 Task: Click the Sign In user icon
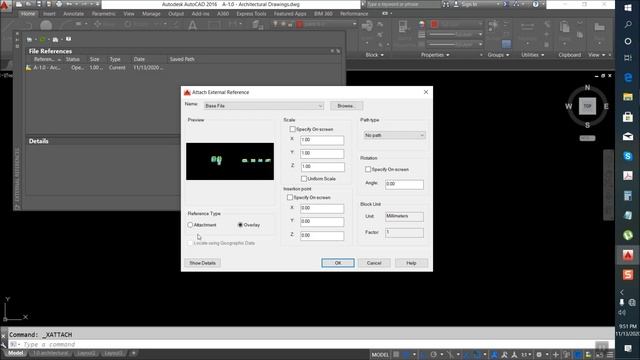[456, 4]
